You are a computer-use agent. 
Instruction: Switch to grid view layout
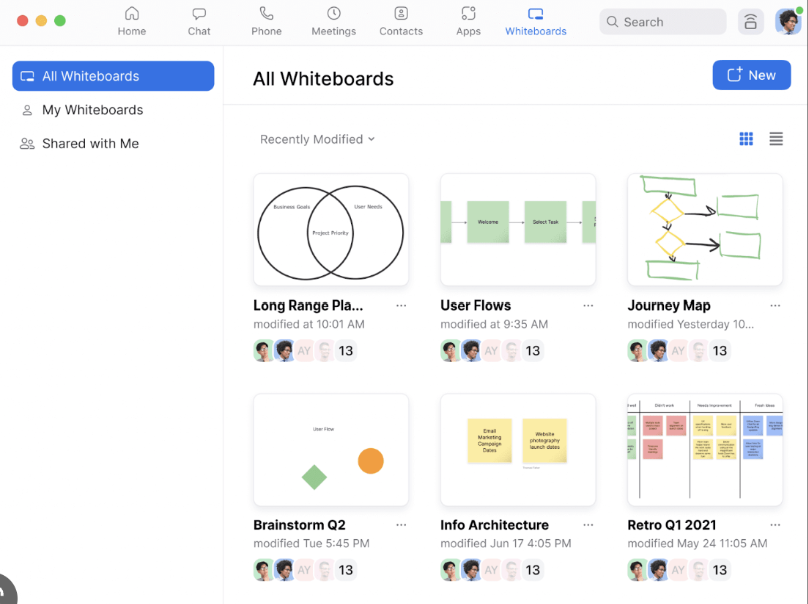point(746,139)
